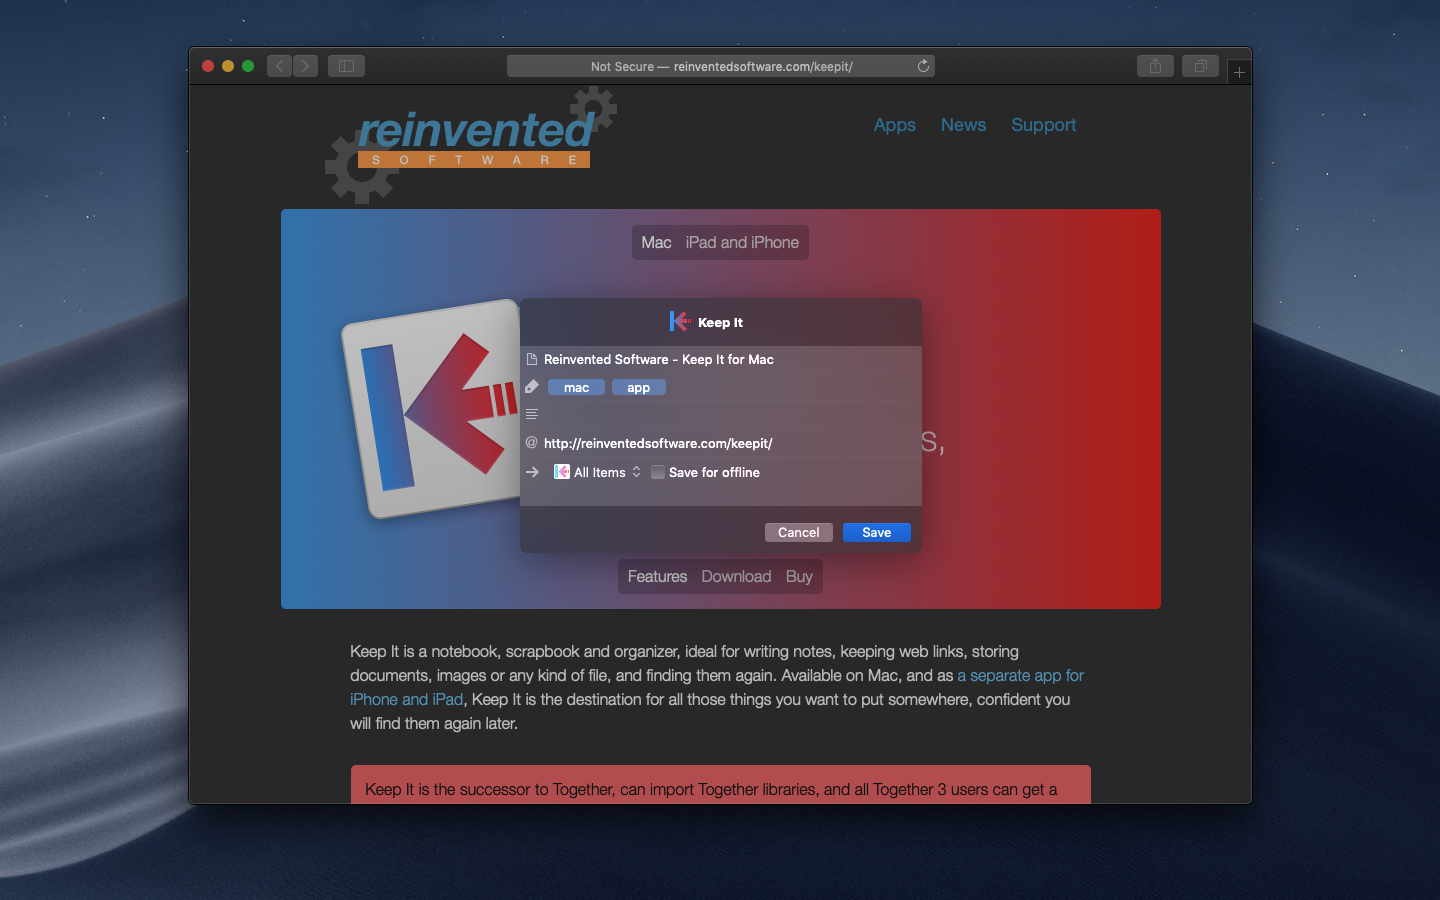
Task: Switch to the Download tab
Action: [736, 576]
